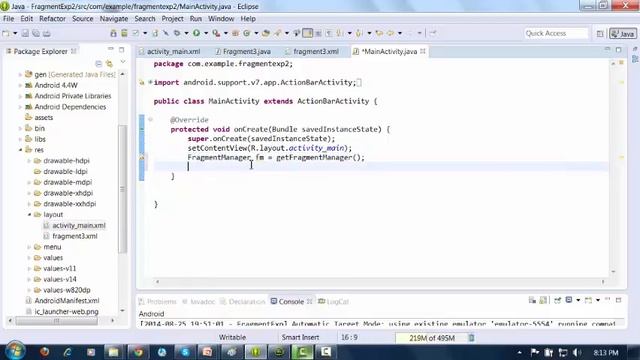The width and height of the screenshot is (640, 360).
Task: Open the Run button dropdown arrow
Action: click(x=206, y=33)
